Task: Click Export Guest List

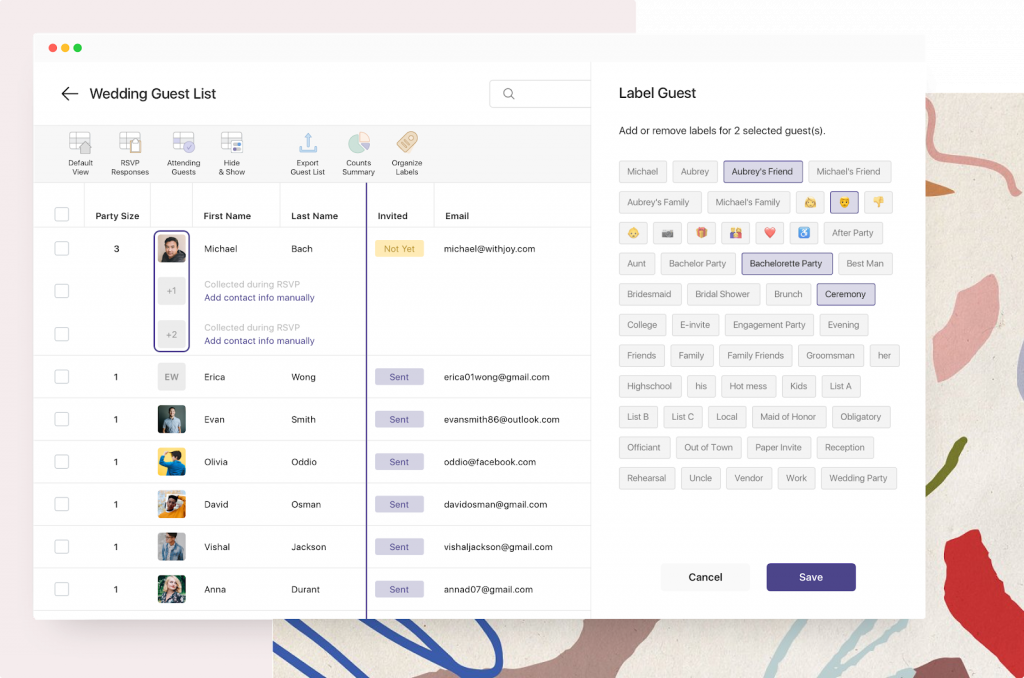Action: pos(308,153)
